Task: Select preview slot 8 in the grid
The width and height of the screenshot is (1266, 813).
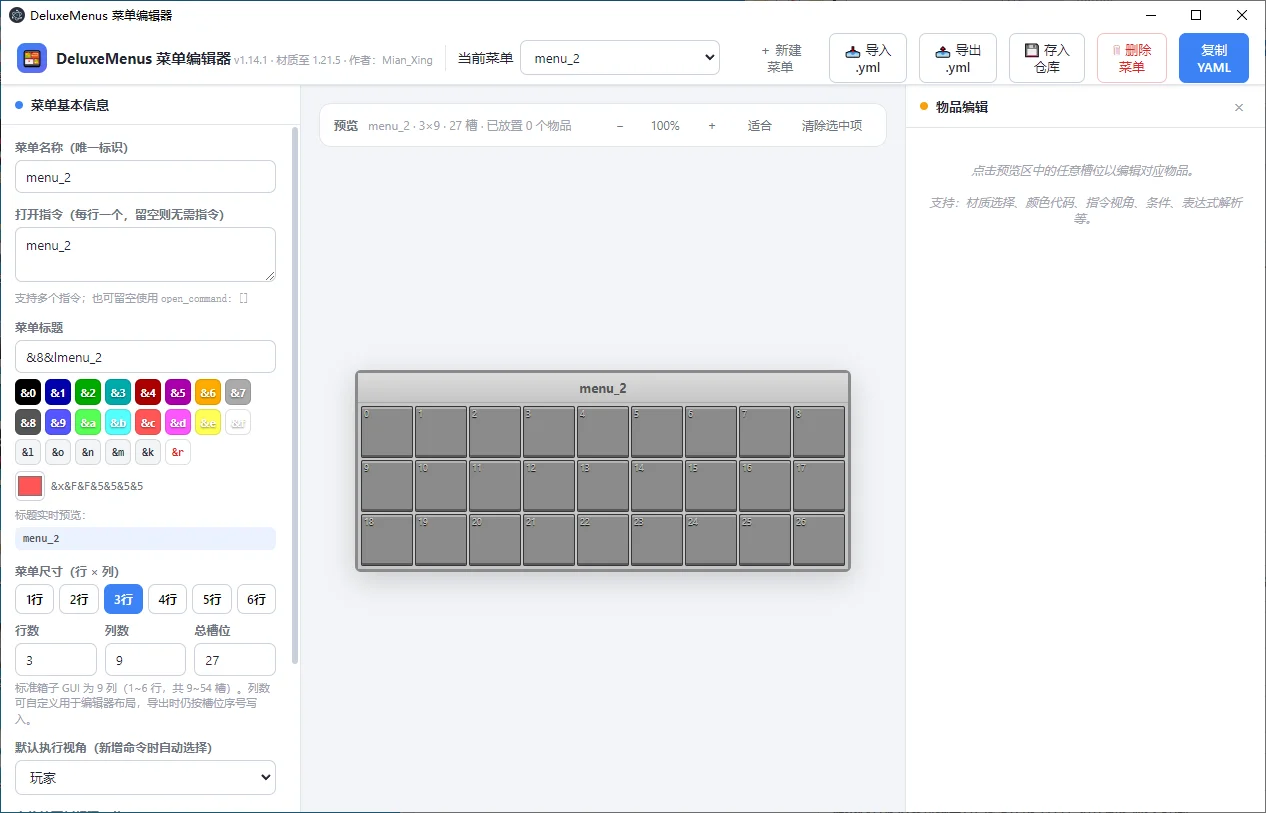Action: (819, 431)
